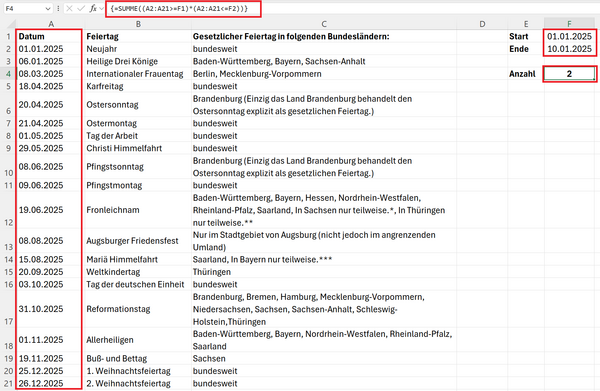Click the Ostersonntag cell
600x391 pixels.
[x=138, y=105]
